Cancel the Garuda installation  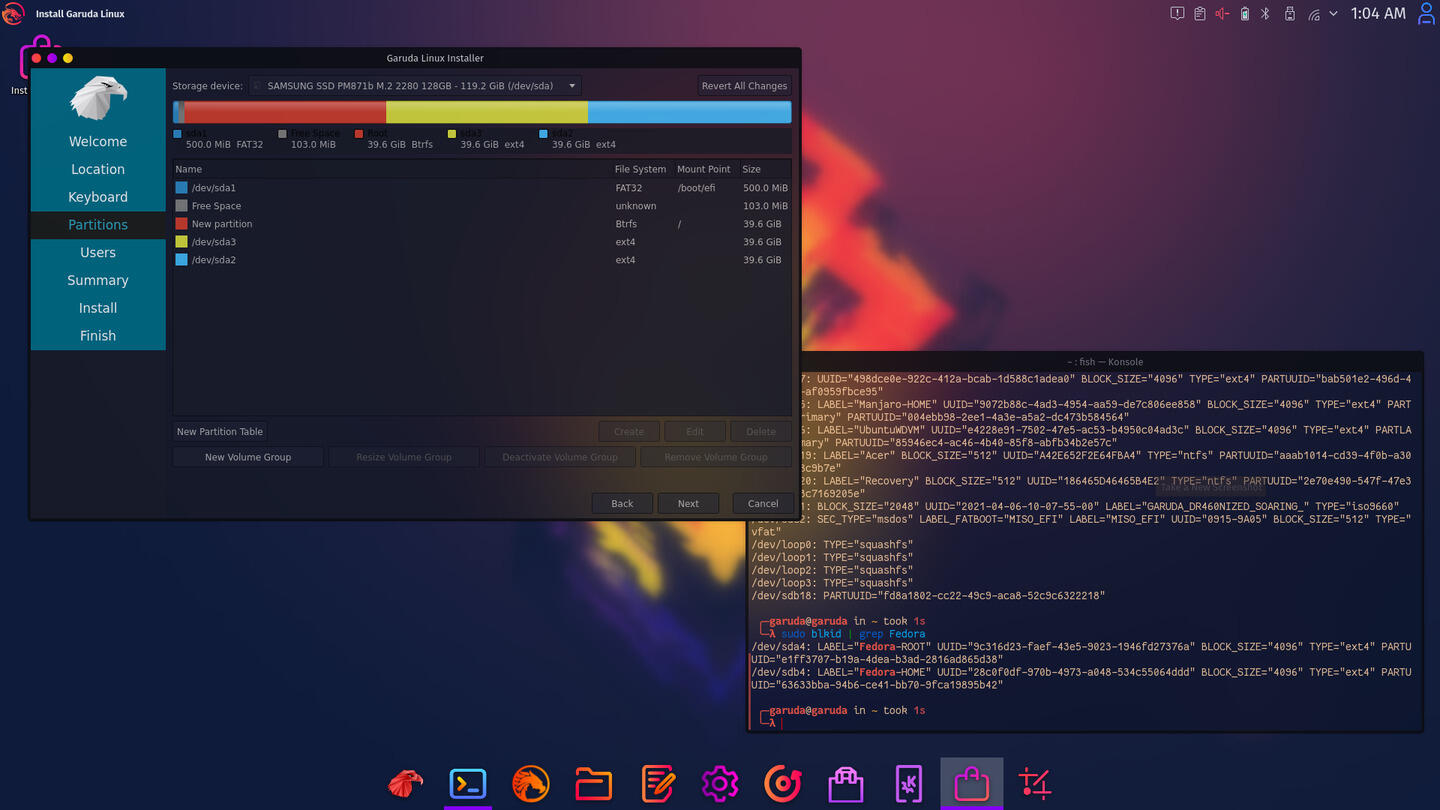click(763, 503)
